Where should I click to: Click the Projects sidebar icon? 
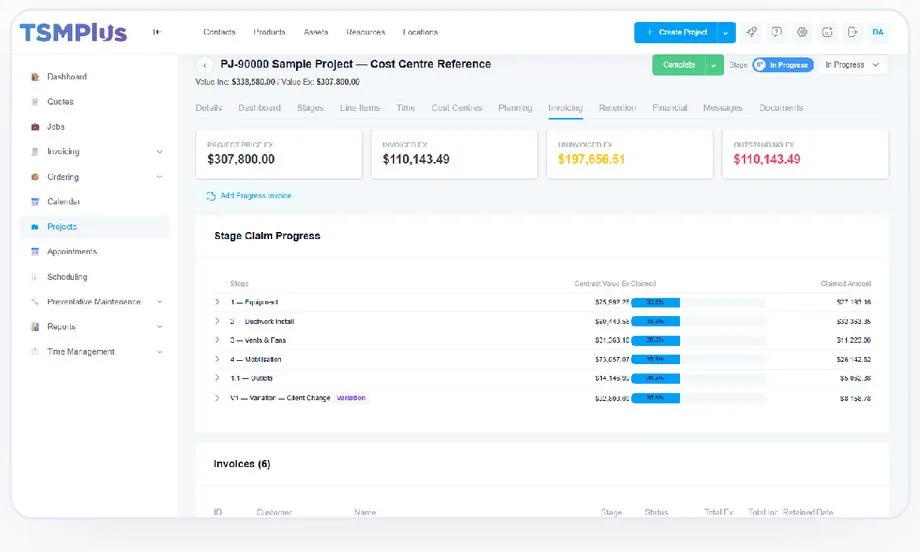coord(35,226)
